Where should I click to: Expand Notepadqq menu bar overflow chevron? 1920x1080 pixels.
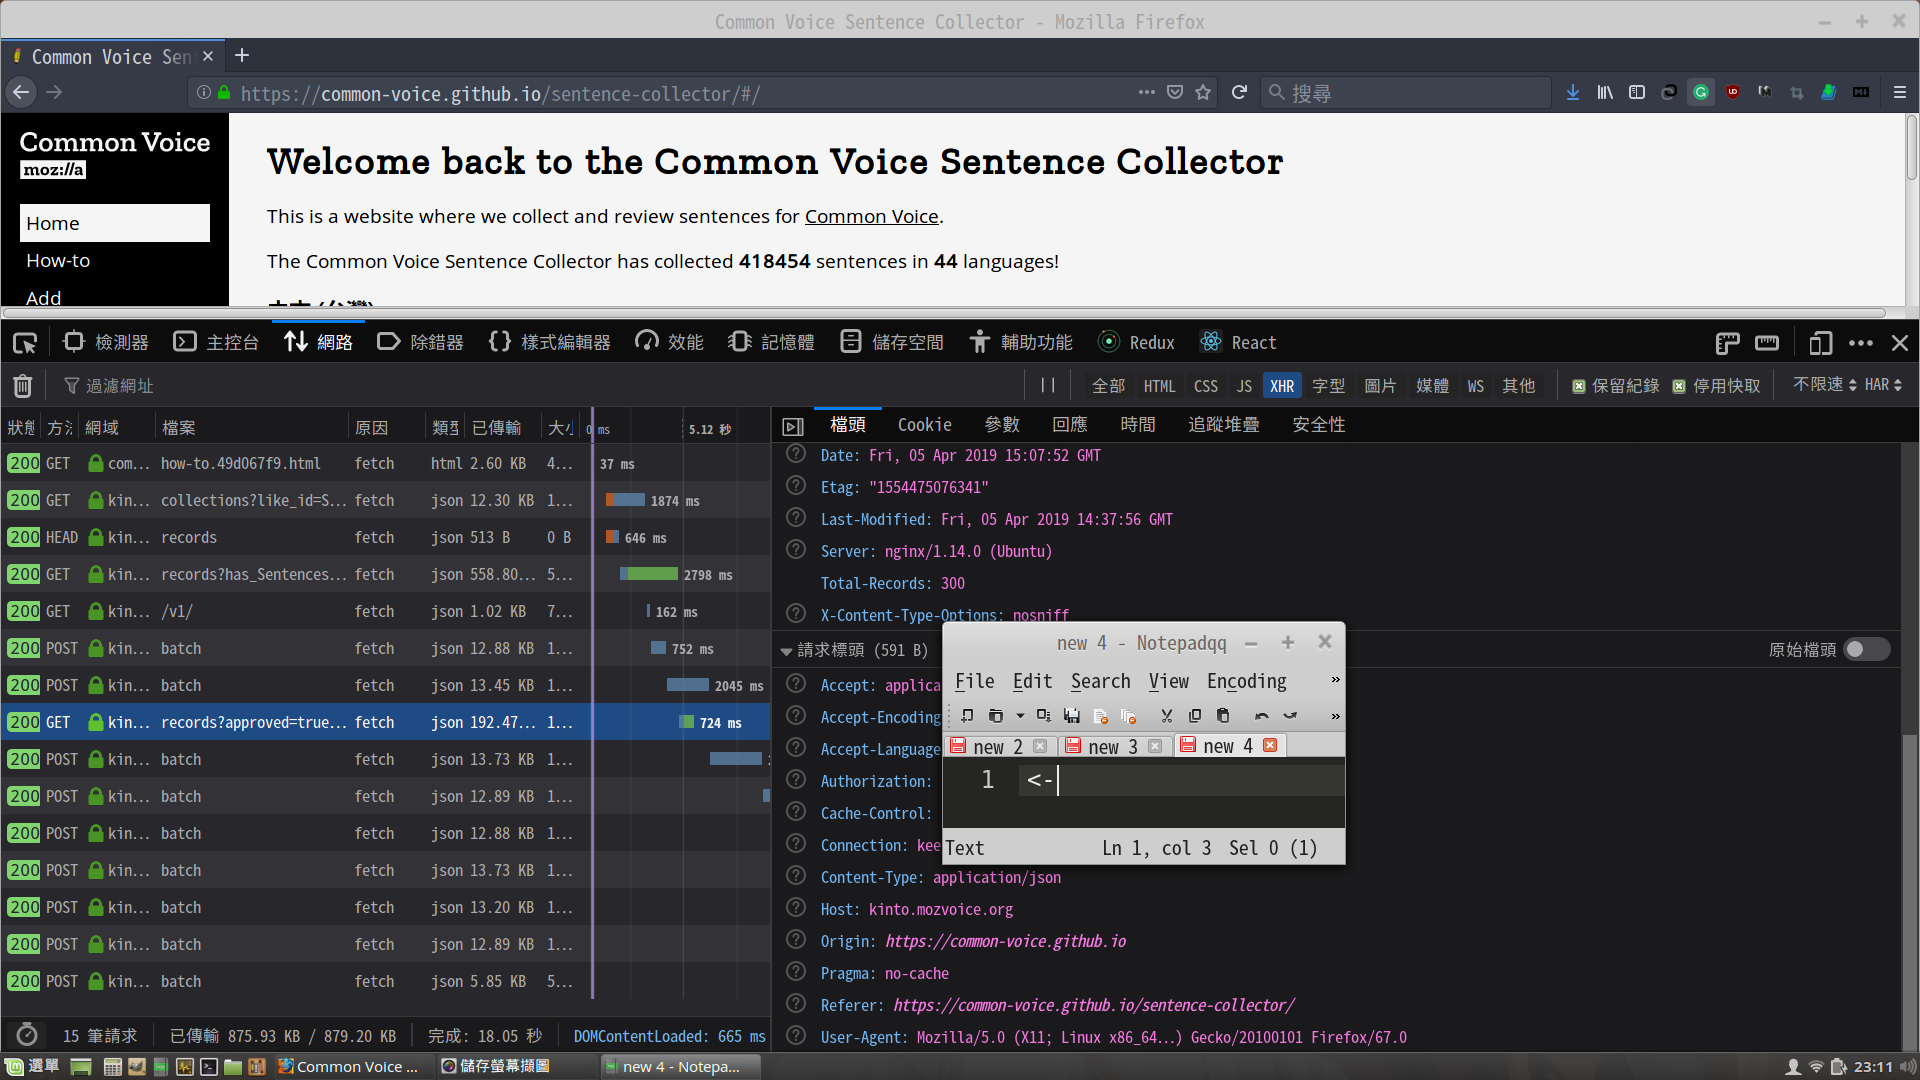pos(1335,680)
